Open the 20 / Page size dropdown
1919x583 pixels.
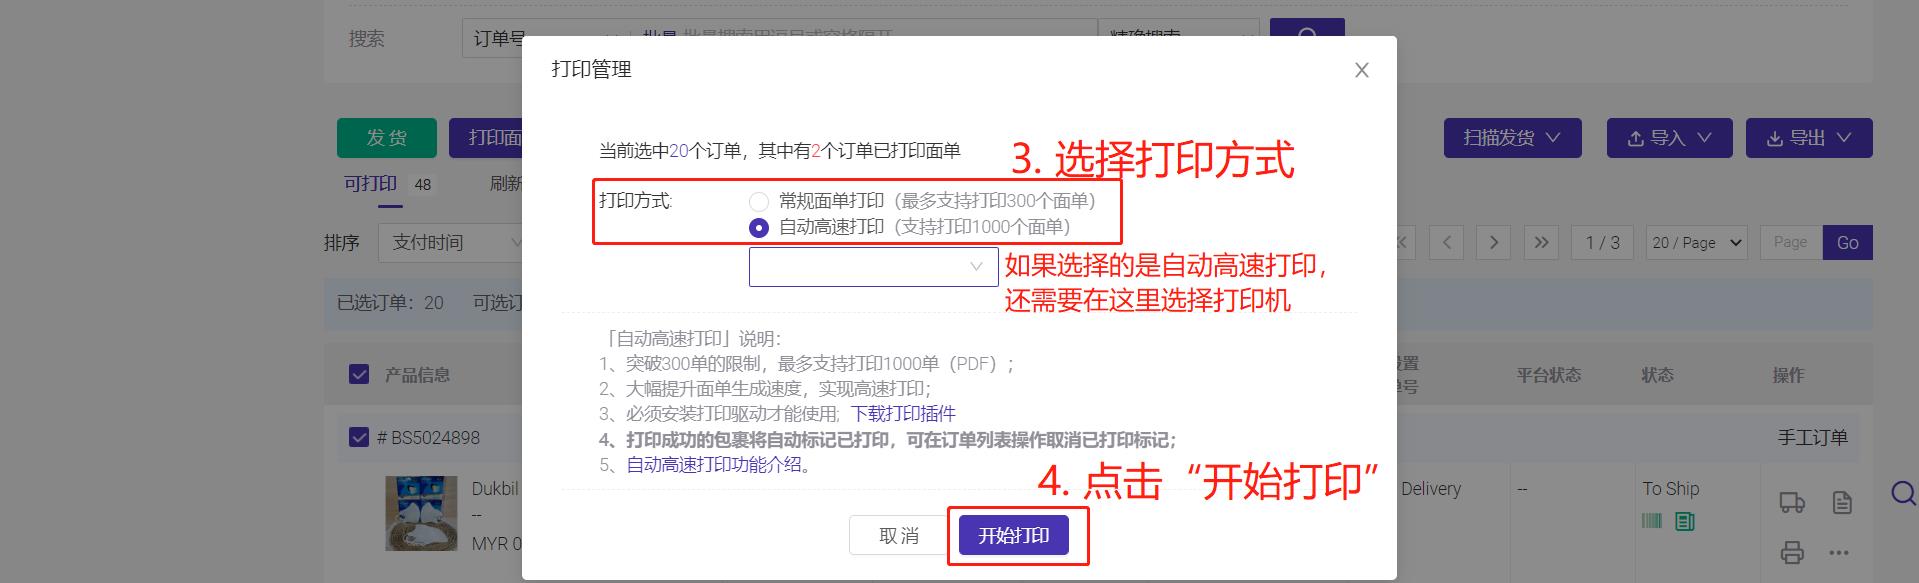pos(1697,242)
